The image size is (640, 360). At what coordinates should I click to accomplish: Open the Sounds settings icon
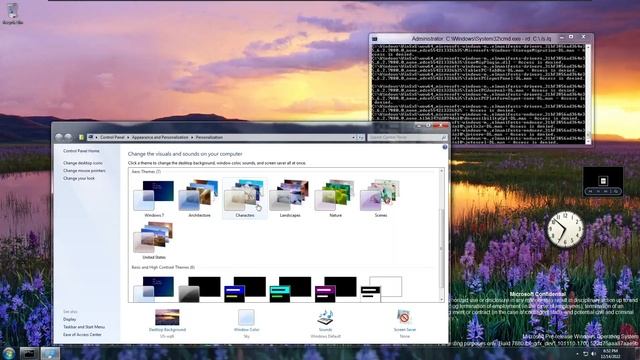click(x=325, y=318)
